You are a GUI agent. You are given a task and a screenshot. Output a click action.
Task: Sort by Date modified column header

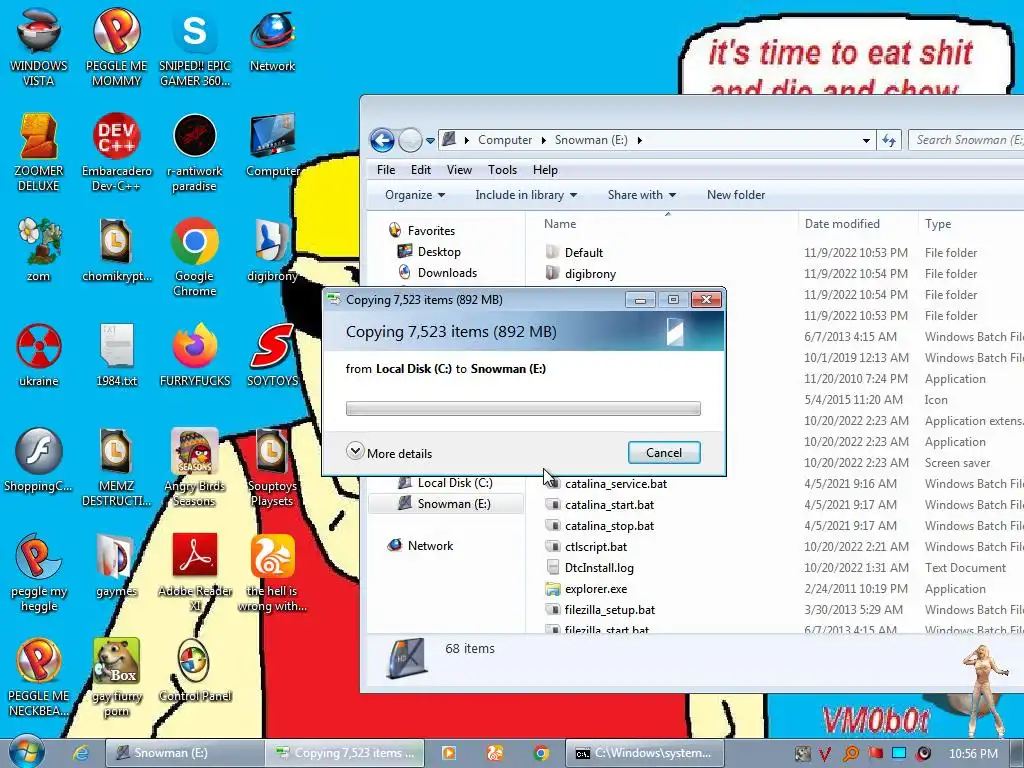point(857,223)
